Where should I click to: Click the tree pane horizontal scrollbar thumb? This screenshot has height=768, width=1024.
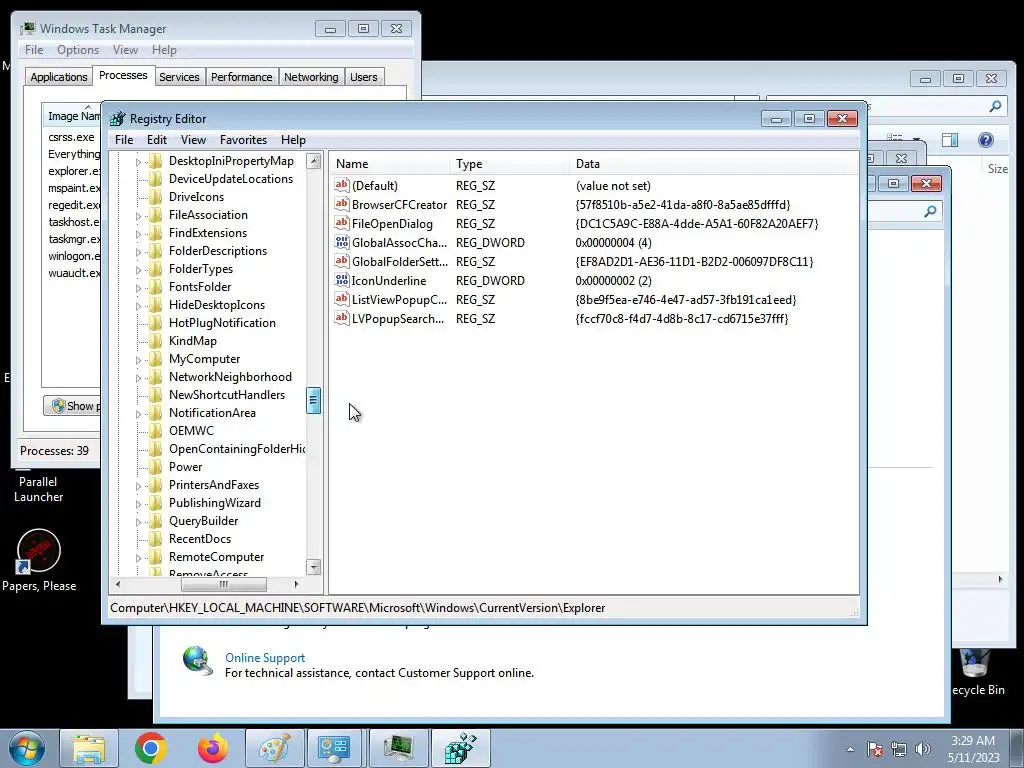click(x=223, y=584)
